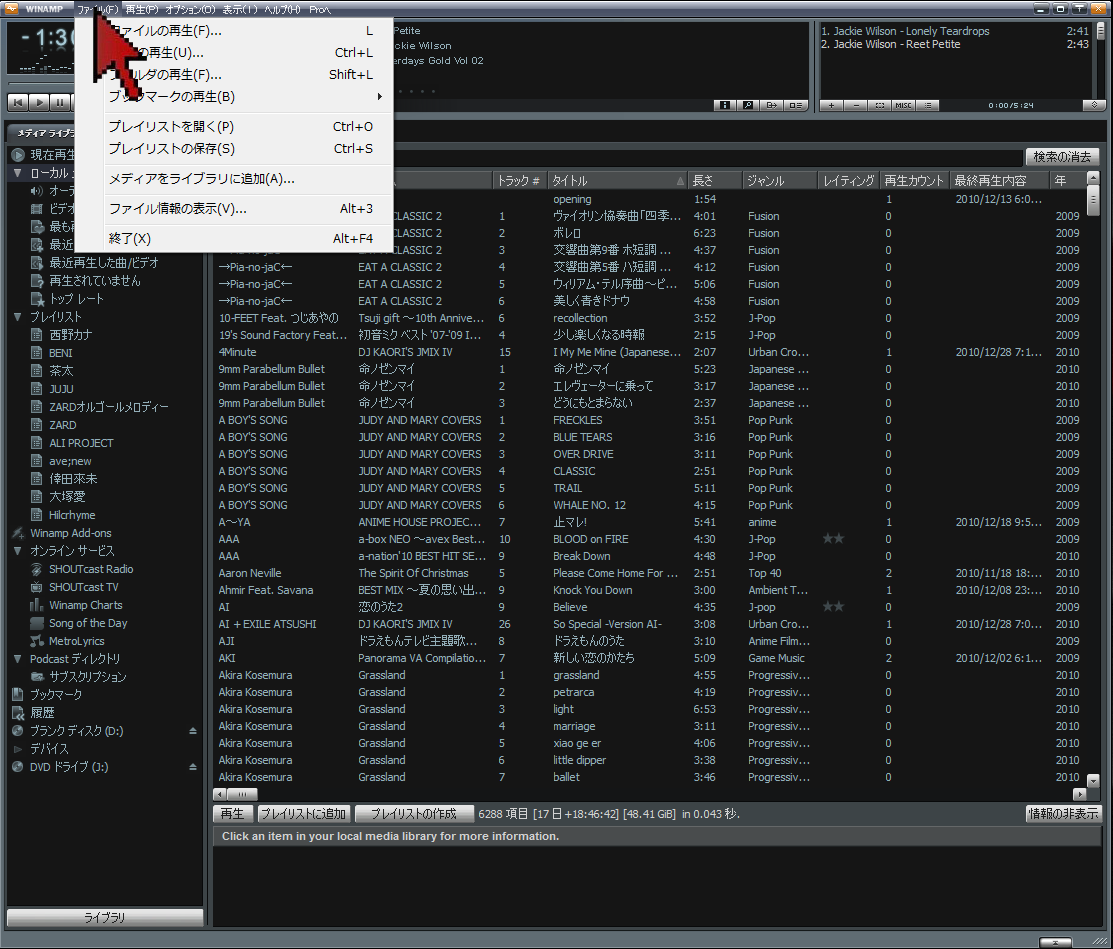
Task: Click the track list vertical scrollbar
Action: coord(1093,479)
